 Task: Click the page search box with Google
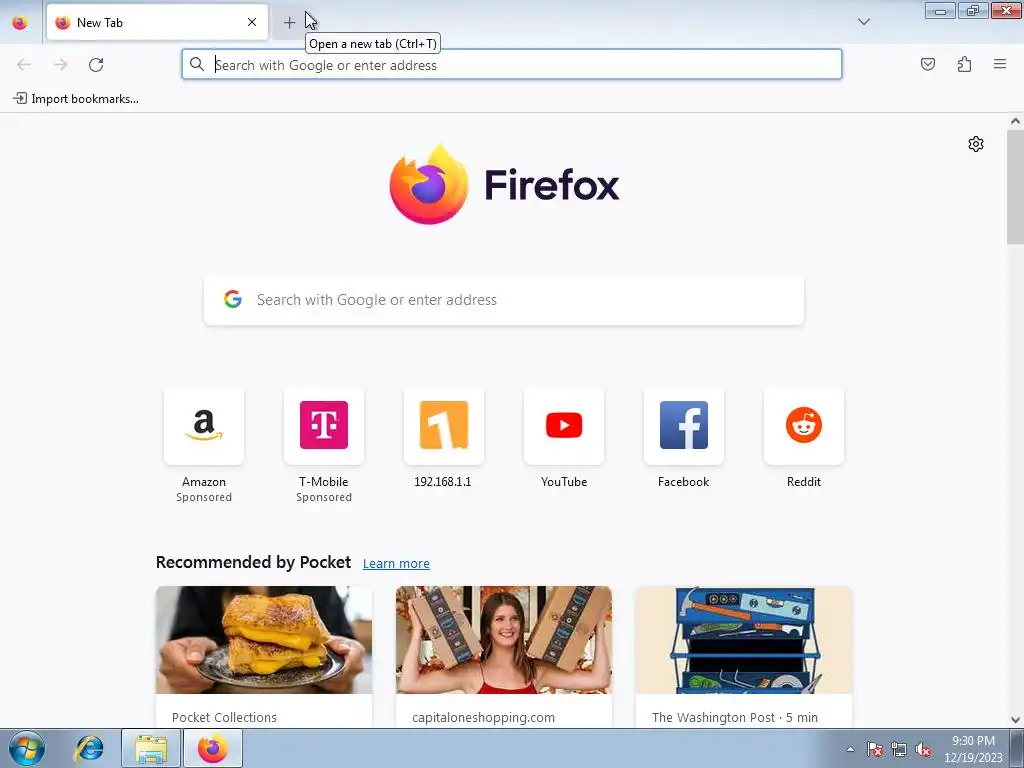coord(504,300)
